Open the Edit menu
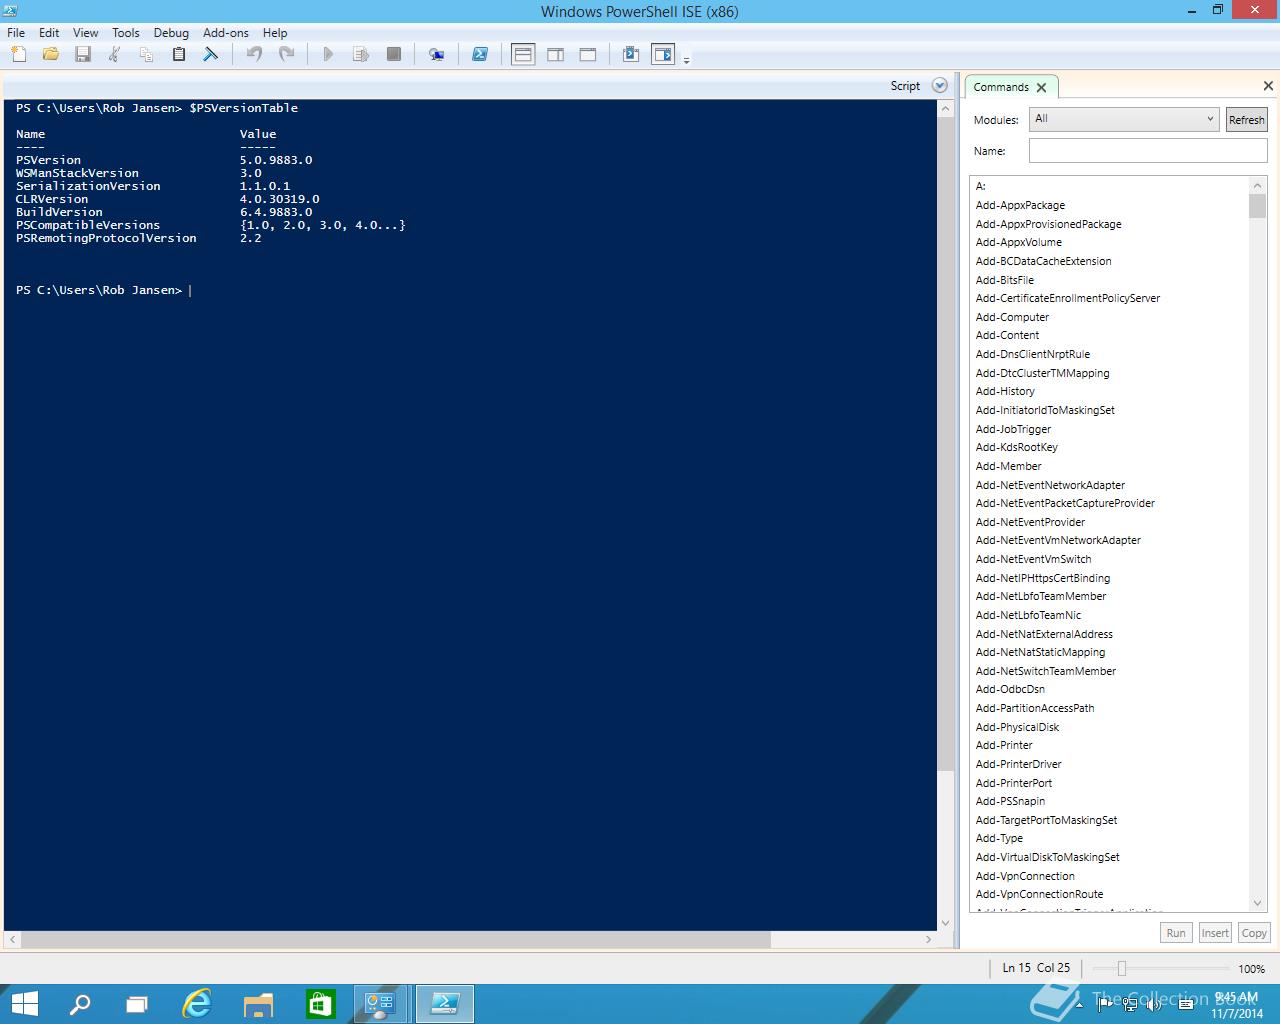Image resolution: width=1280 pixels, height=1024 pixels. click(49, 33)
